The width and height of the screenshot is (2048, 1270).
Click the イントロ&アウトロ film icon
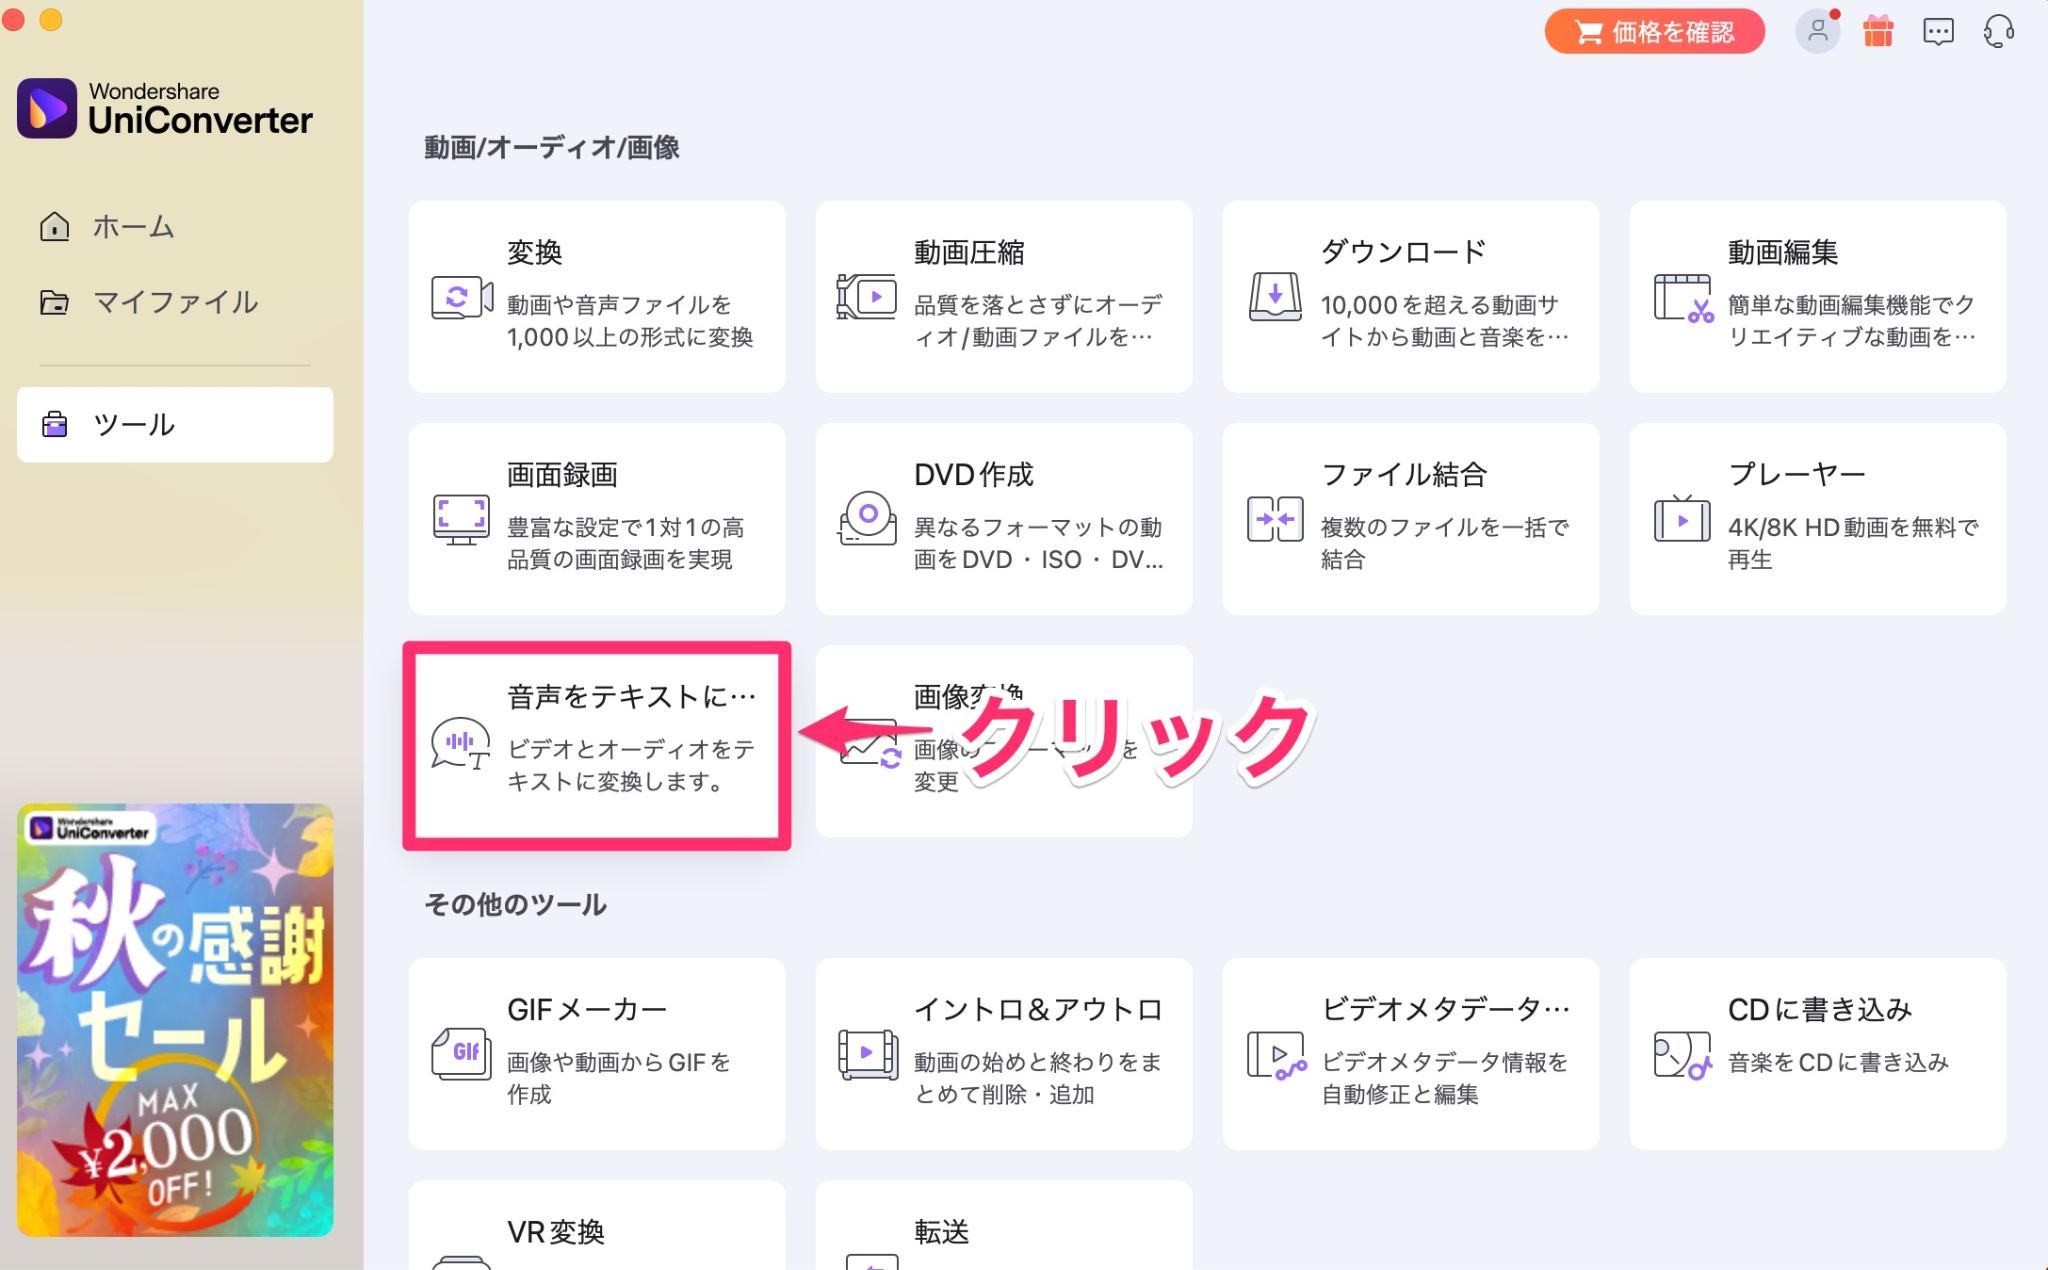click(x=867, y=1055)
